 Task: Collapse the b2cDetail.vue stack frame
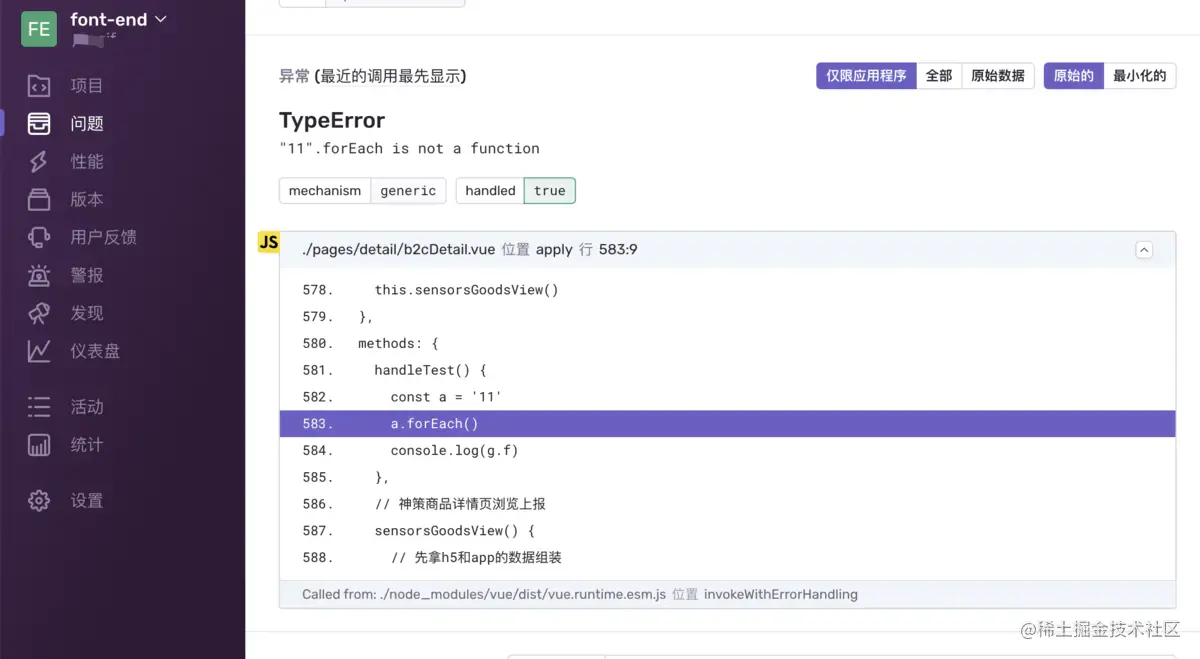click(1144, 250)
